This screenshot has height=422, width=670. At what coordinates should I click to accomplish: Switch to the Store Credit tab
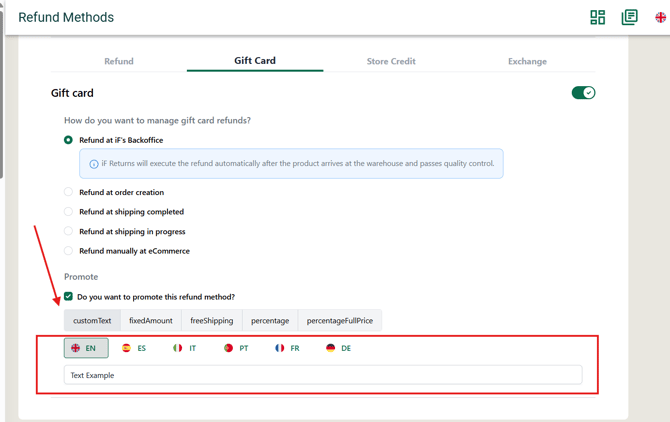tap(391, 61)
